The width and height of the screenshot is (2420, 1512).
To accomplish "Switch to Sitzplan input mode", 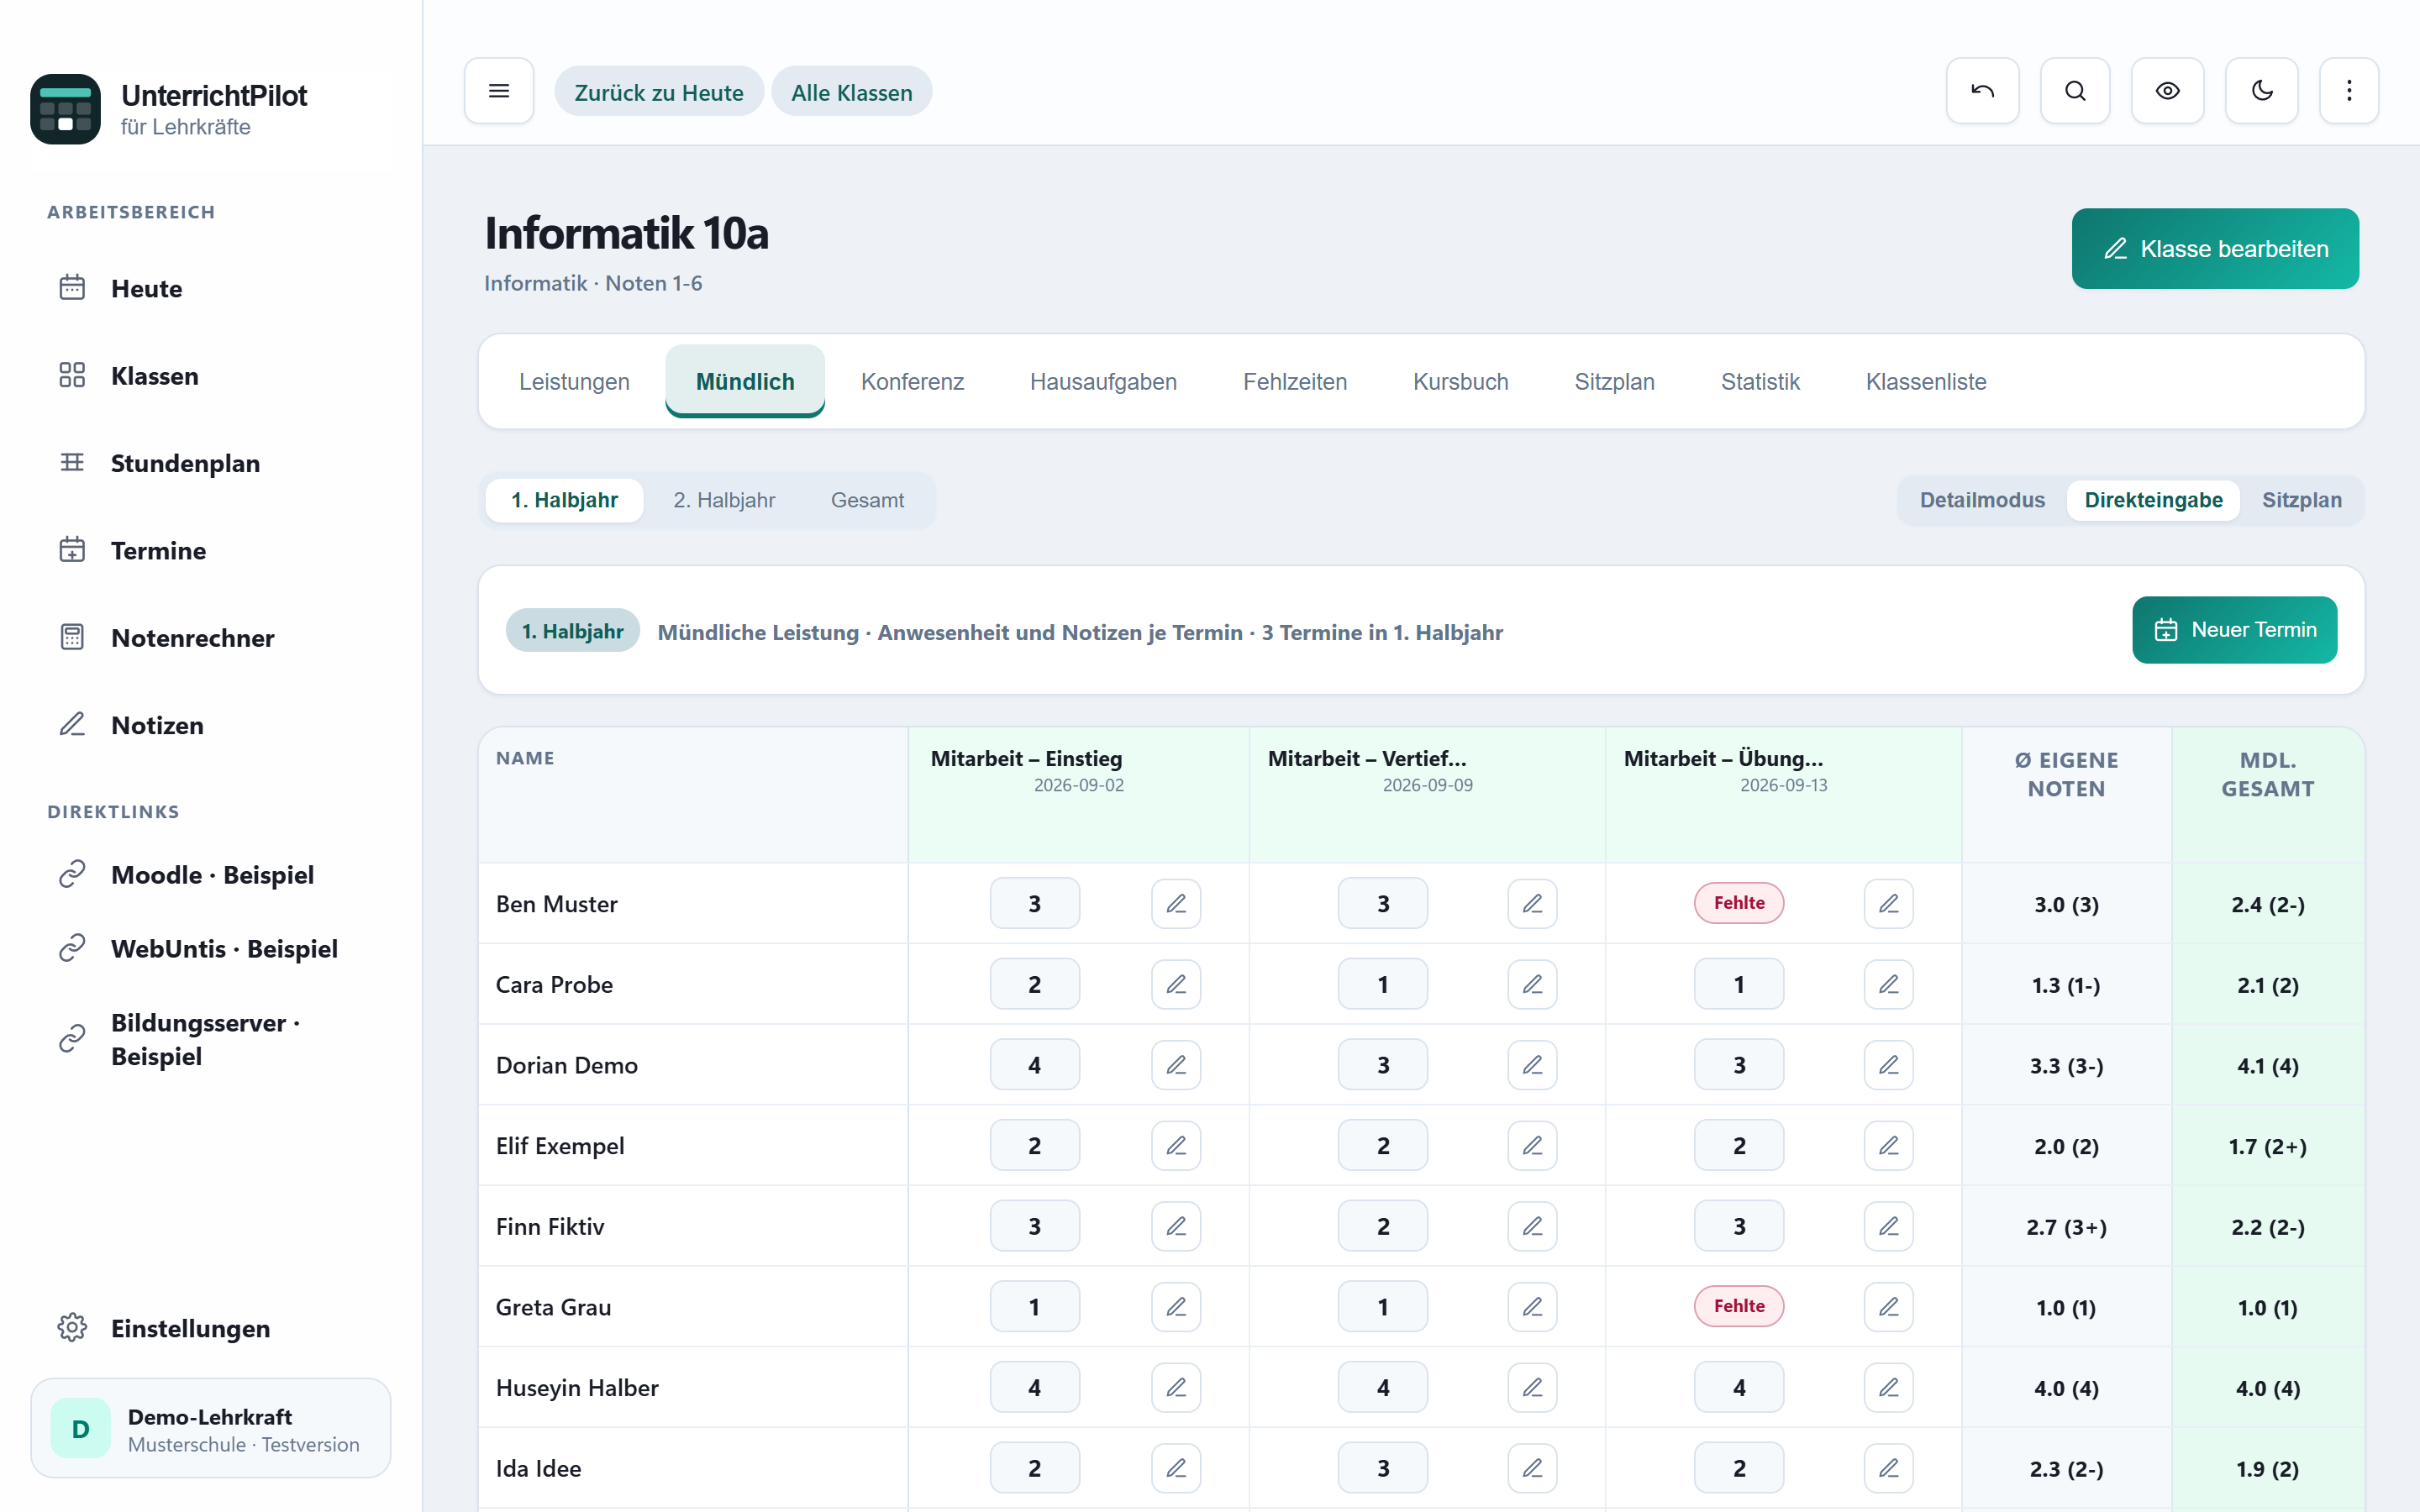I will tap(2301, 500).
